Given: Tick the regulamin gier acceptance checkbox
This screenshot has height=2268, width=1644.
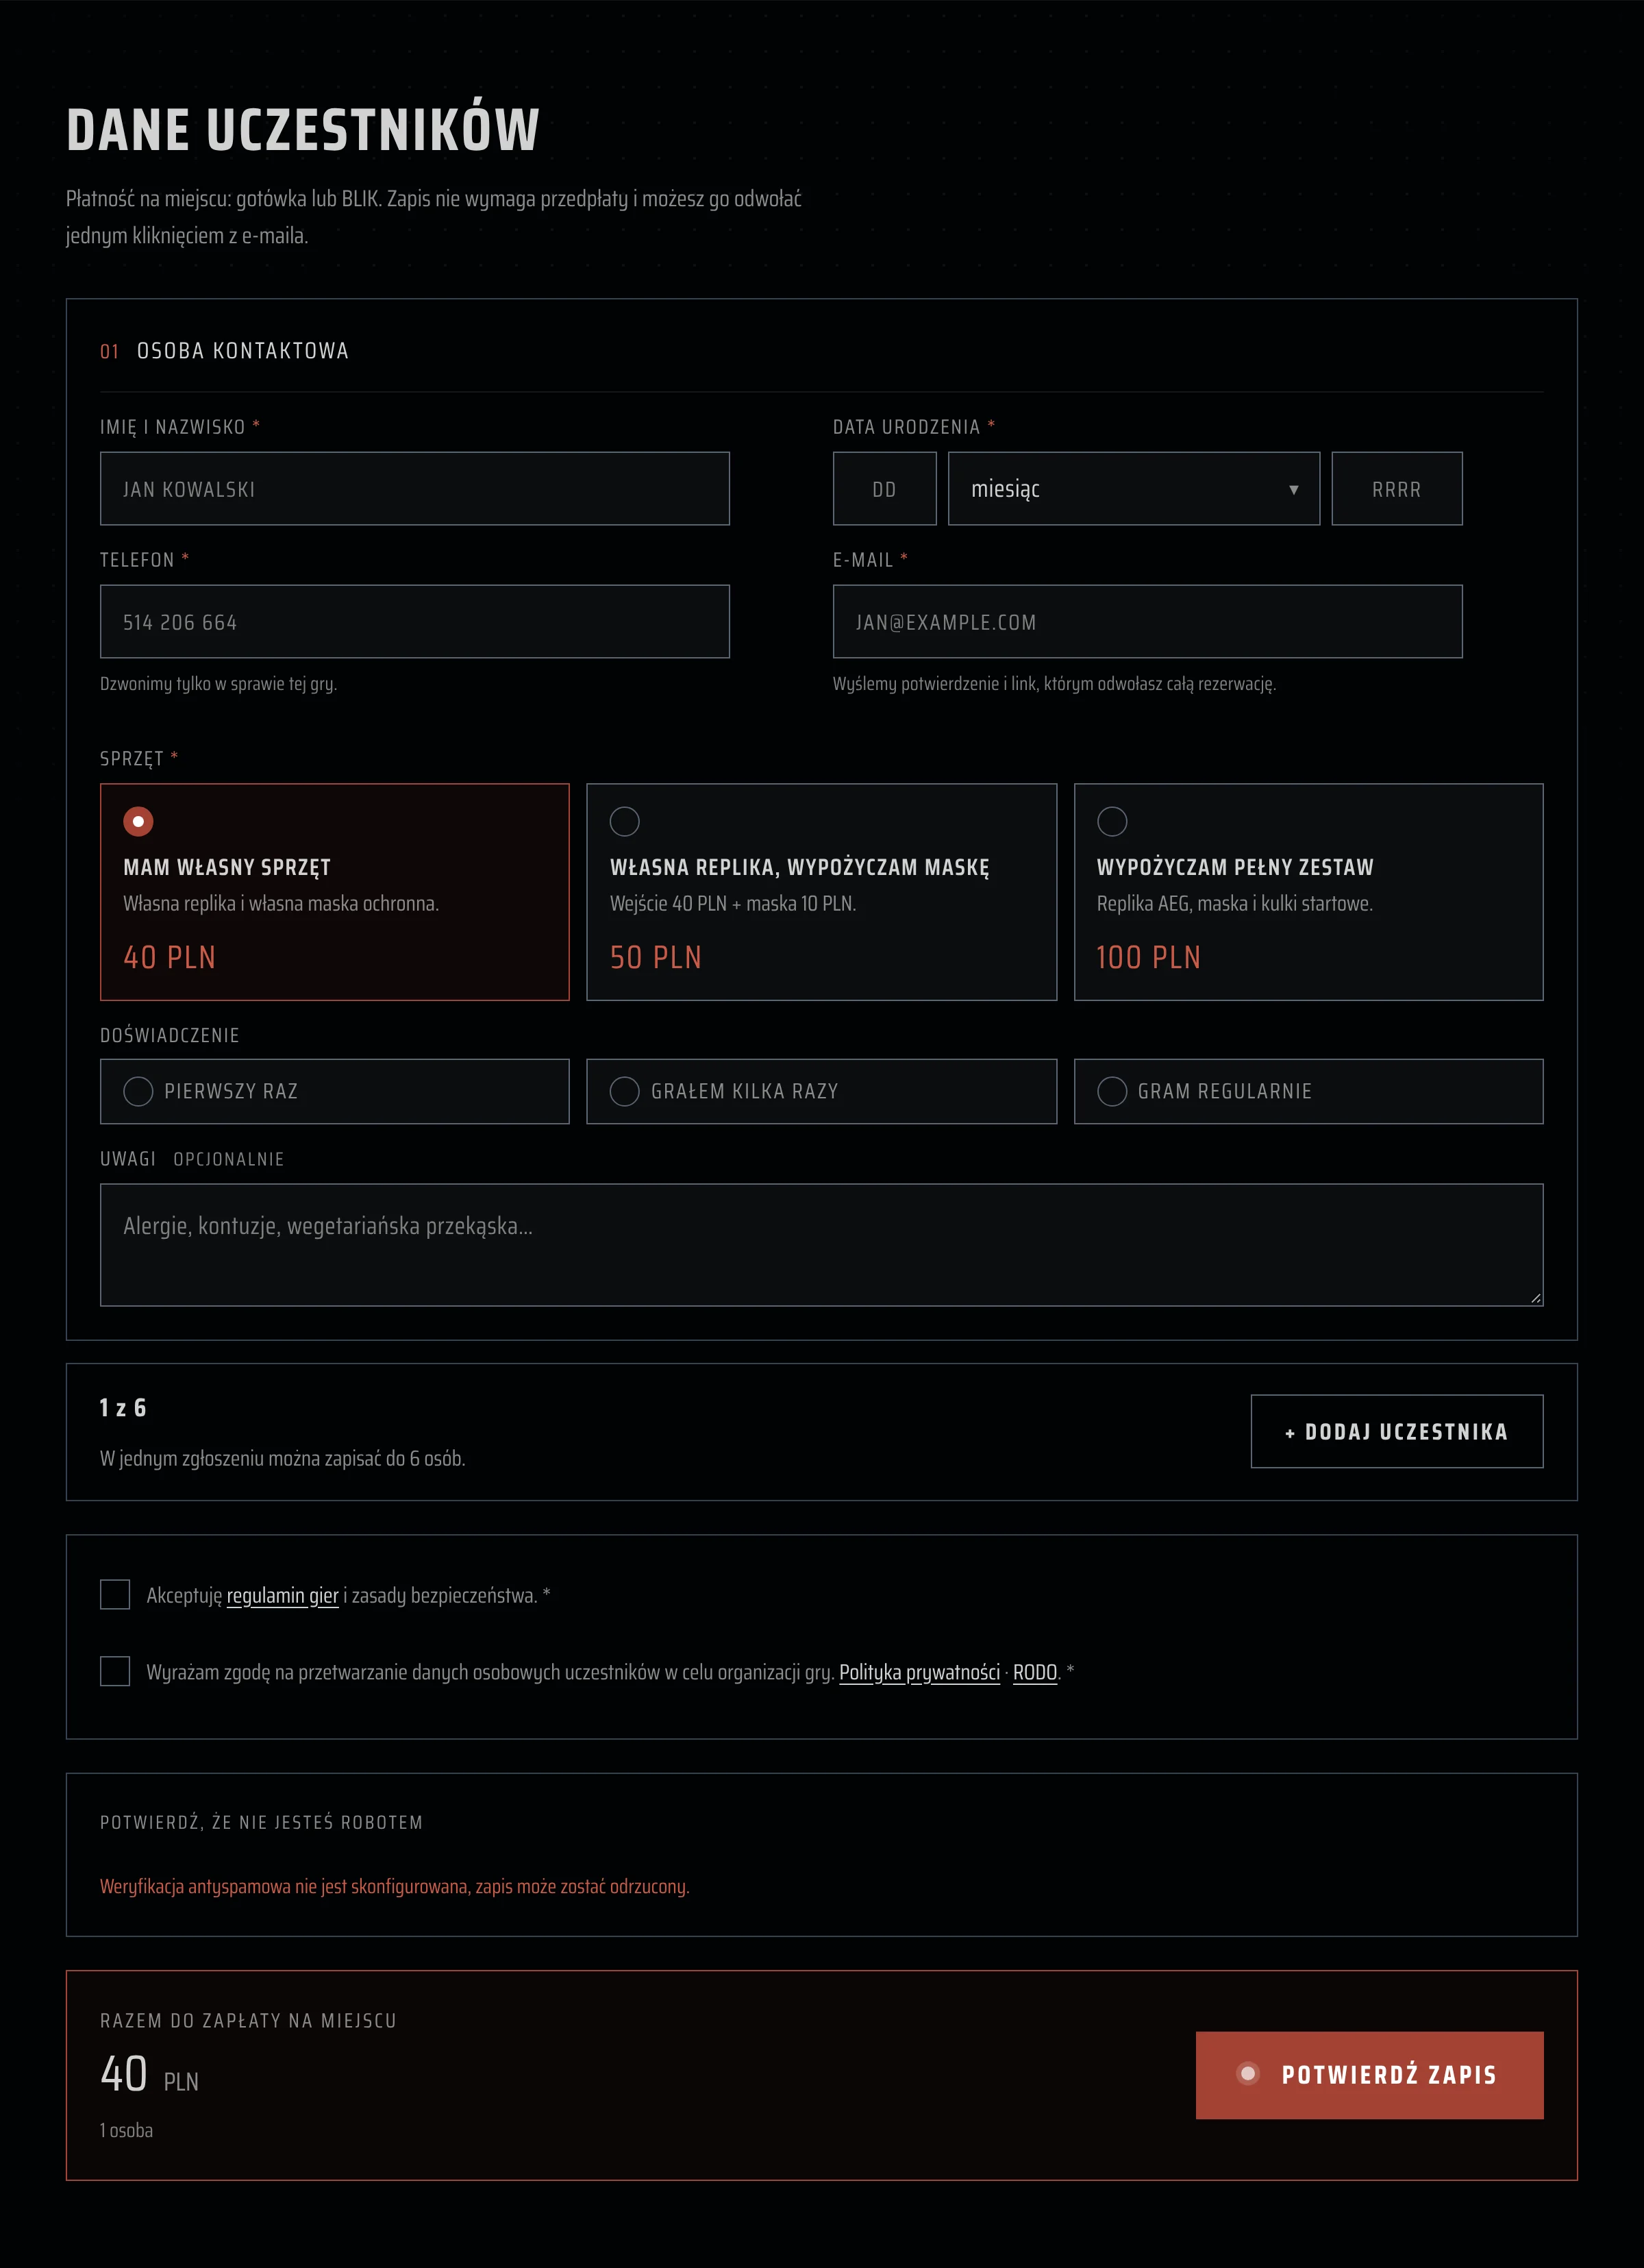Looking at the screenshot, I should click(x=115, y=1594).
